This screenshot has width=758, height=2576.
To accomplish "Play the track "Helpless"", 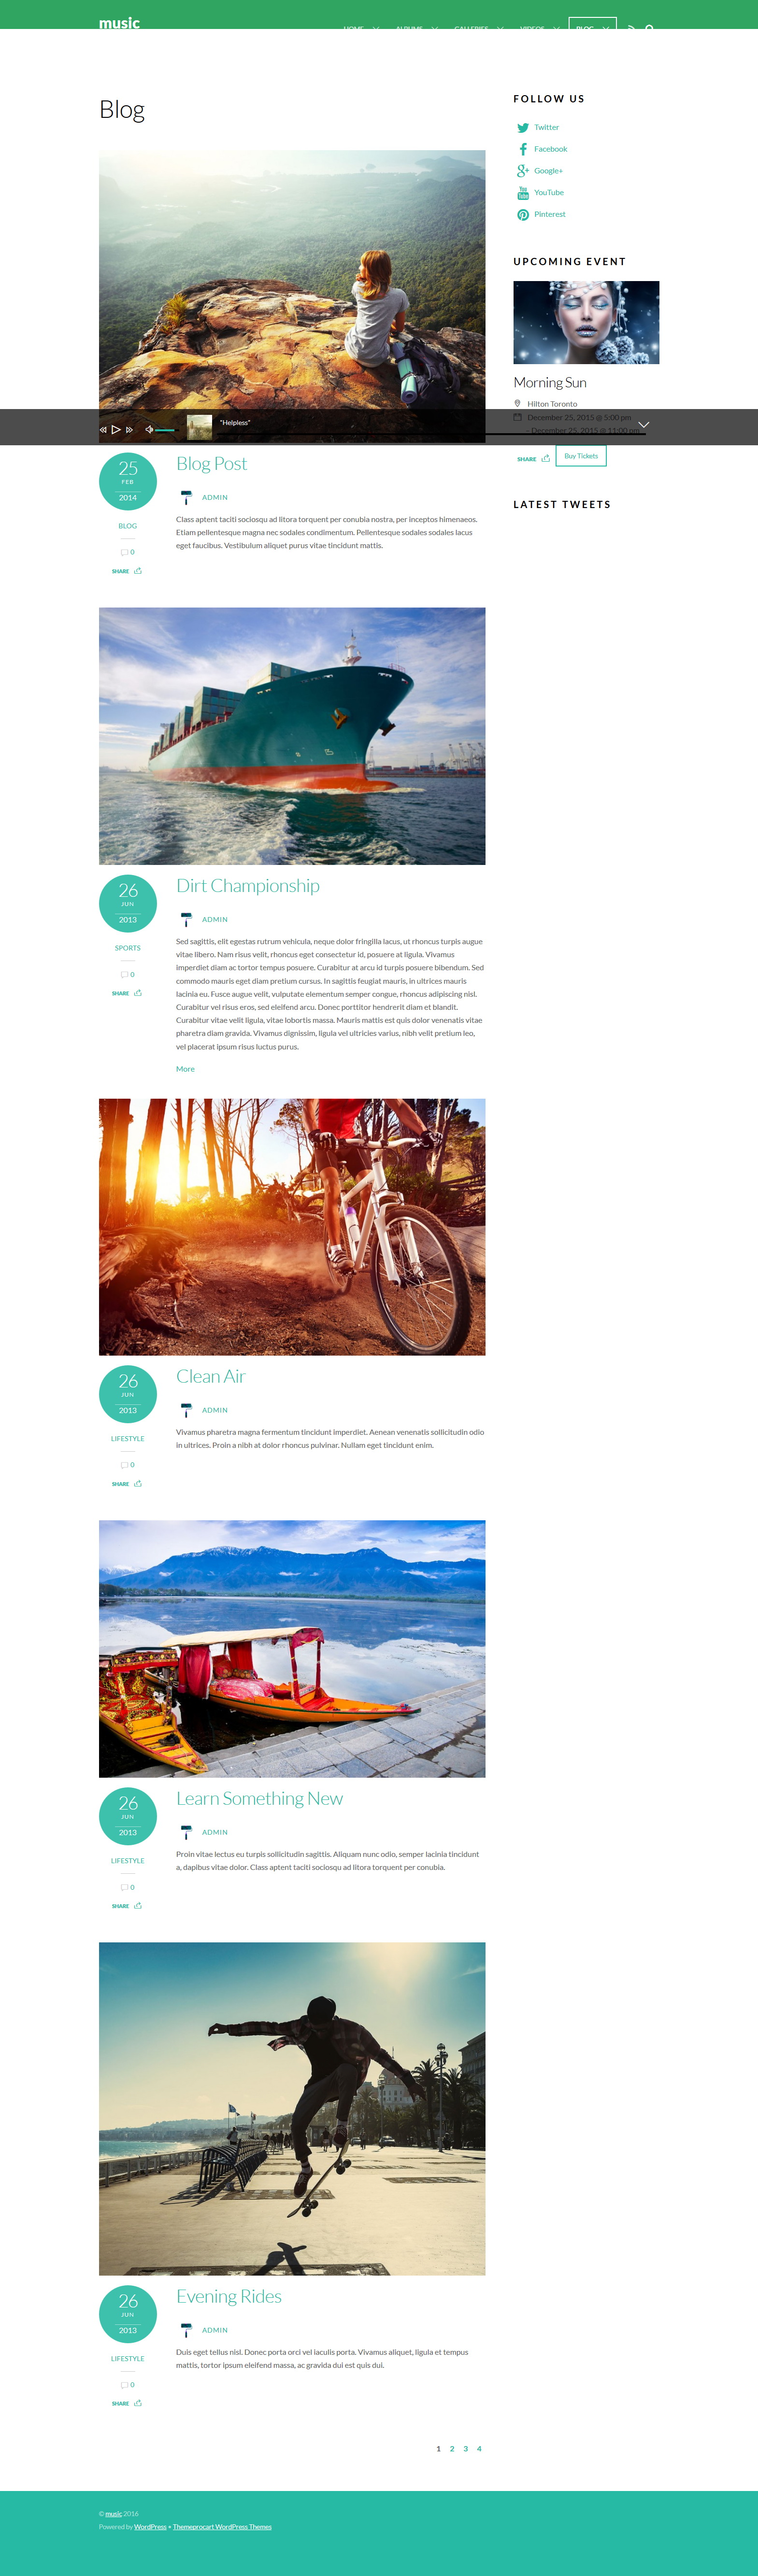I will point(116,429).
